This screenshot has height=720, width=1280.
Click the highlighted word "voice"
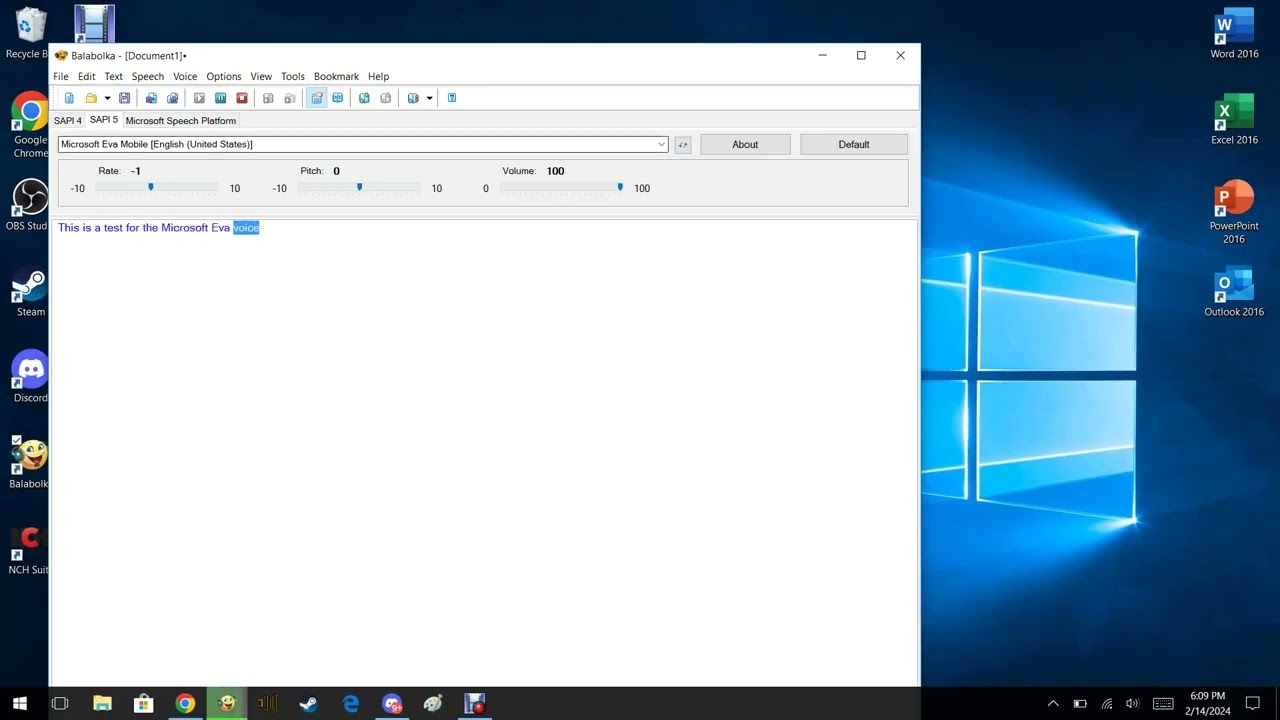[246, 228]
